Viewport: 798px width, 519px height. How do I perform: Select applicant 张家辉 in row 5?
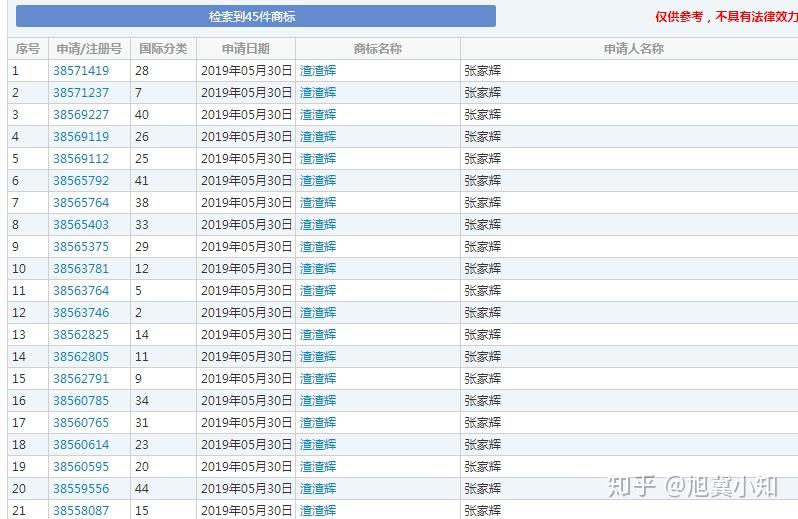pos(482,159)
